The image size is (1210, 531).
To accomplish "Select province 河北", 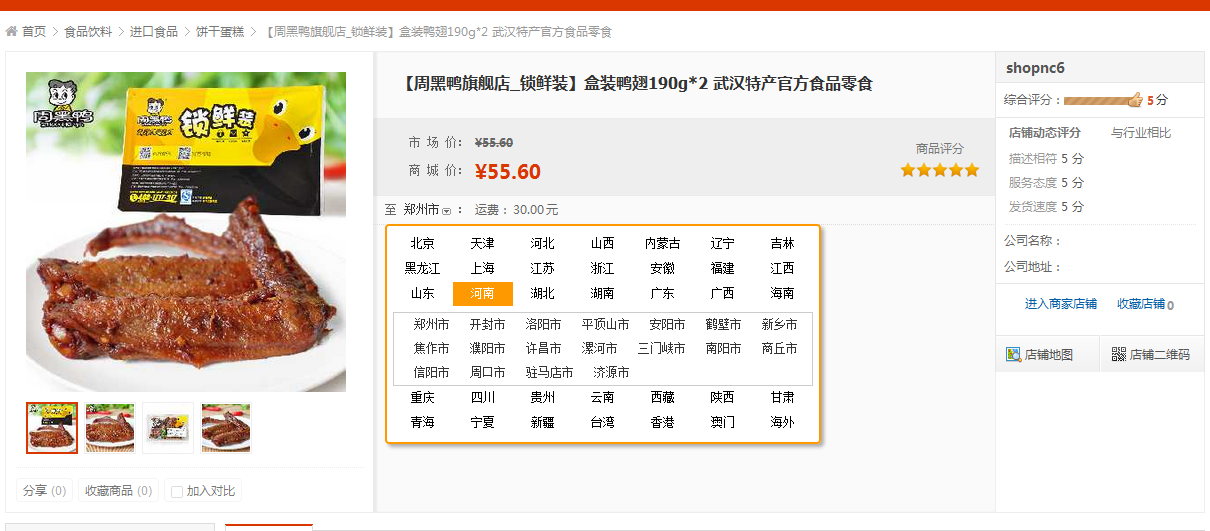I will pyautogui.click(x=542, y=243).
